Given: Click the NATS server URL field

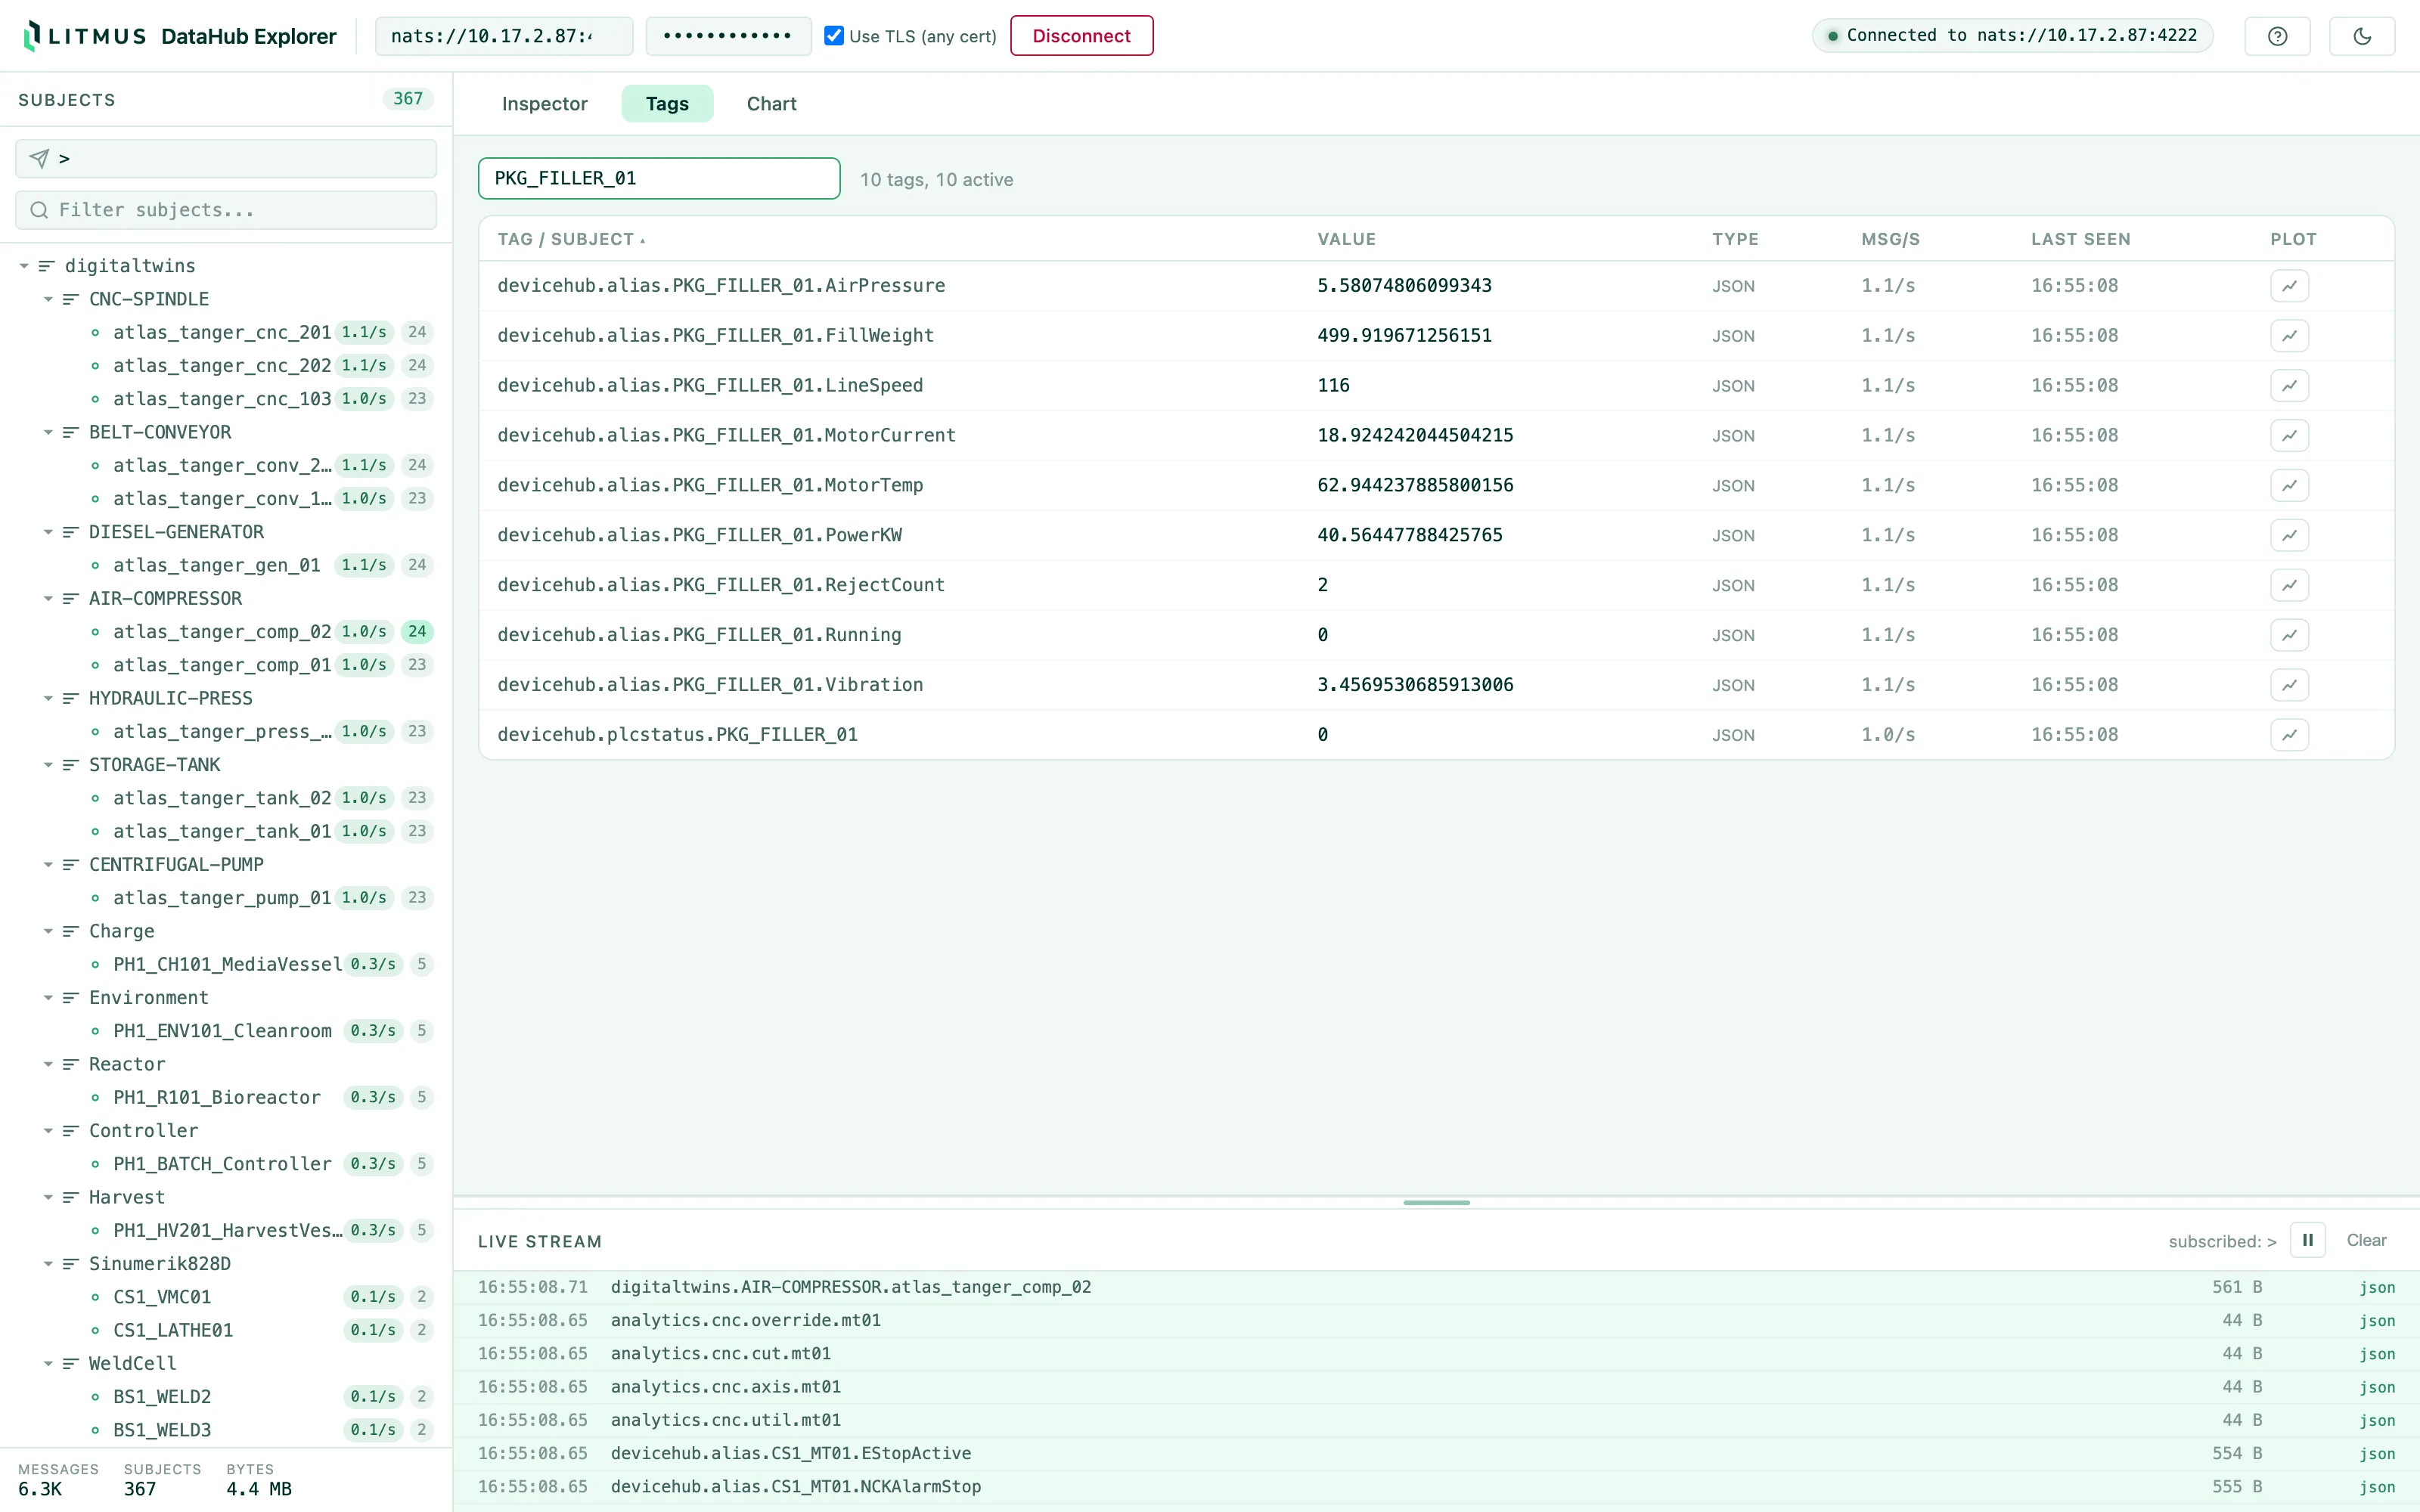Looking at the screenshot, I should tap(504, 36).
